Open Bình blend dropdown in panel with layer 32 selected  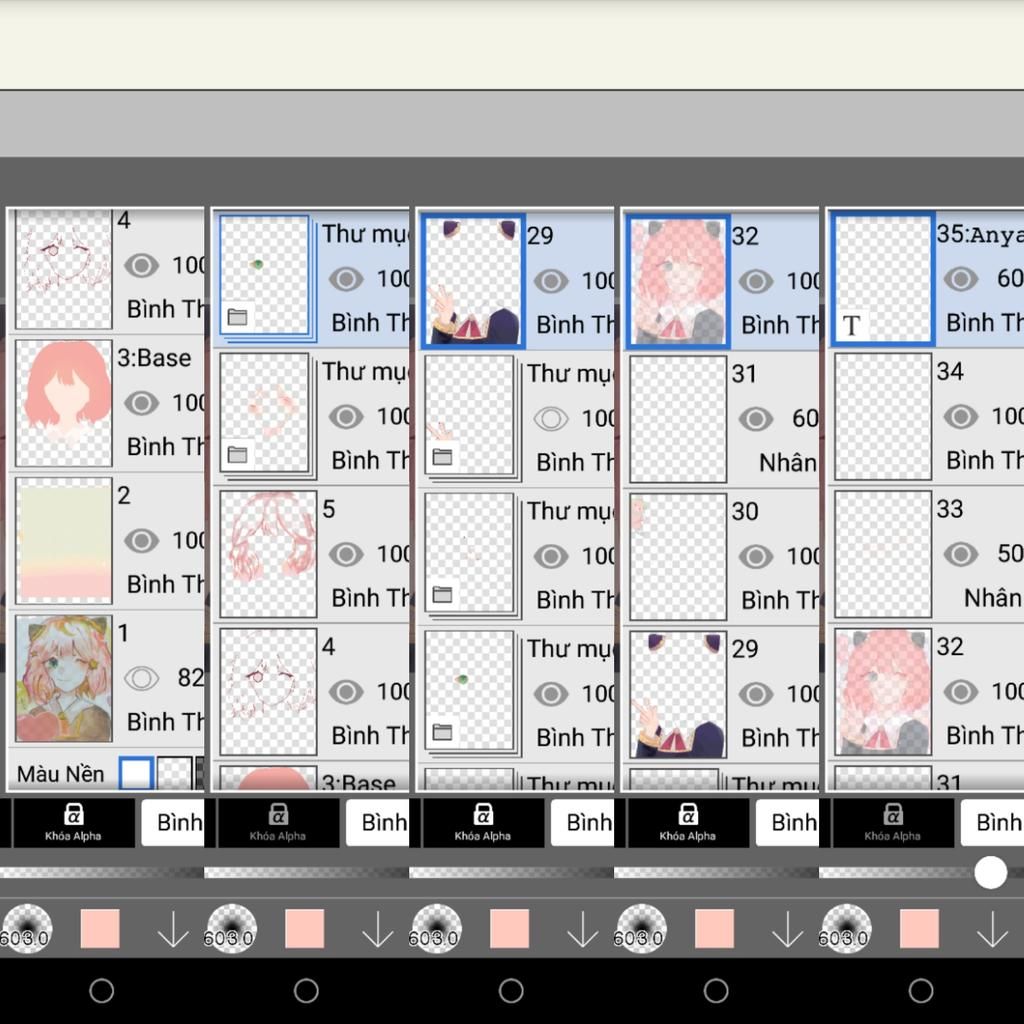(788, 823)
